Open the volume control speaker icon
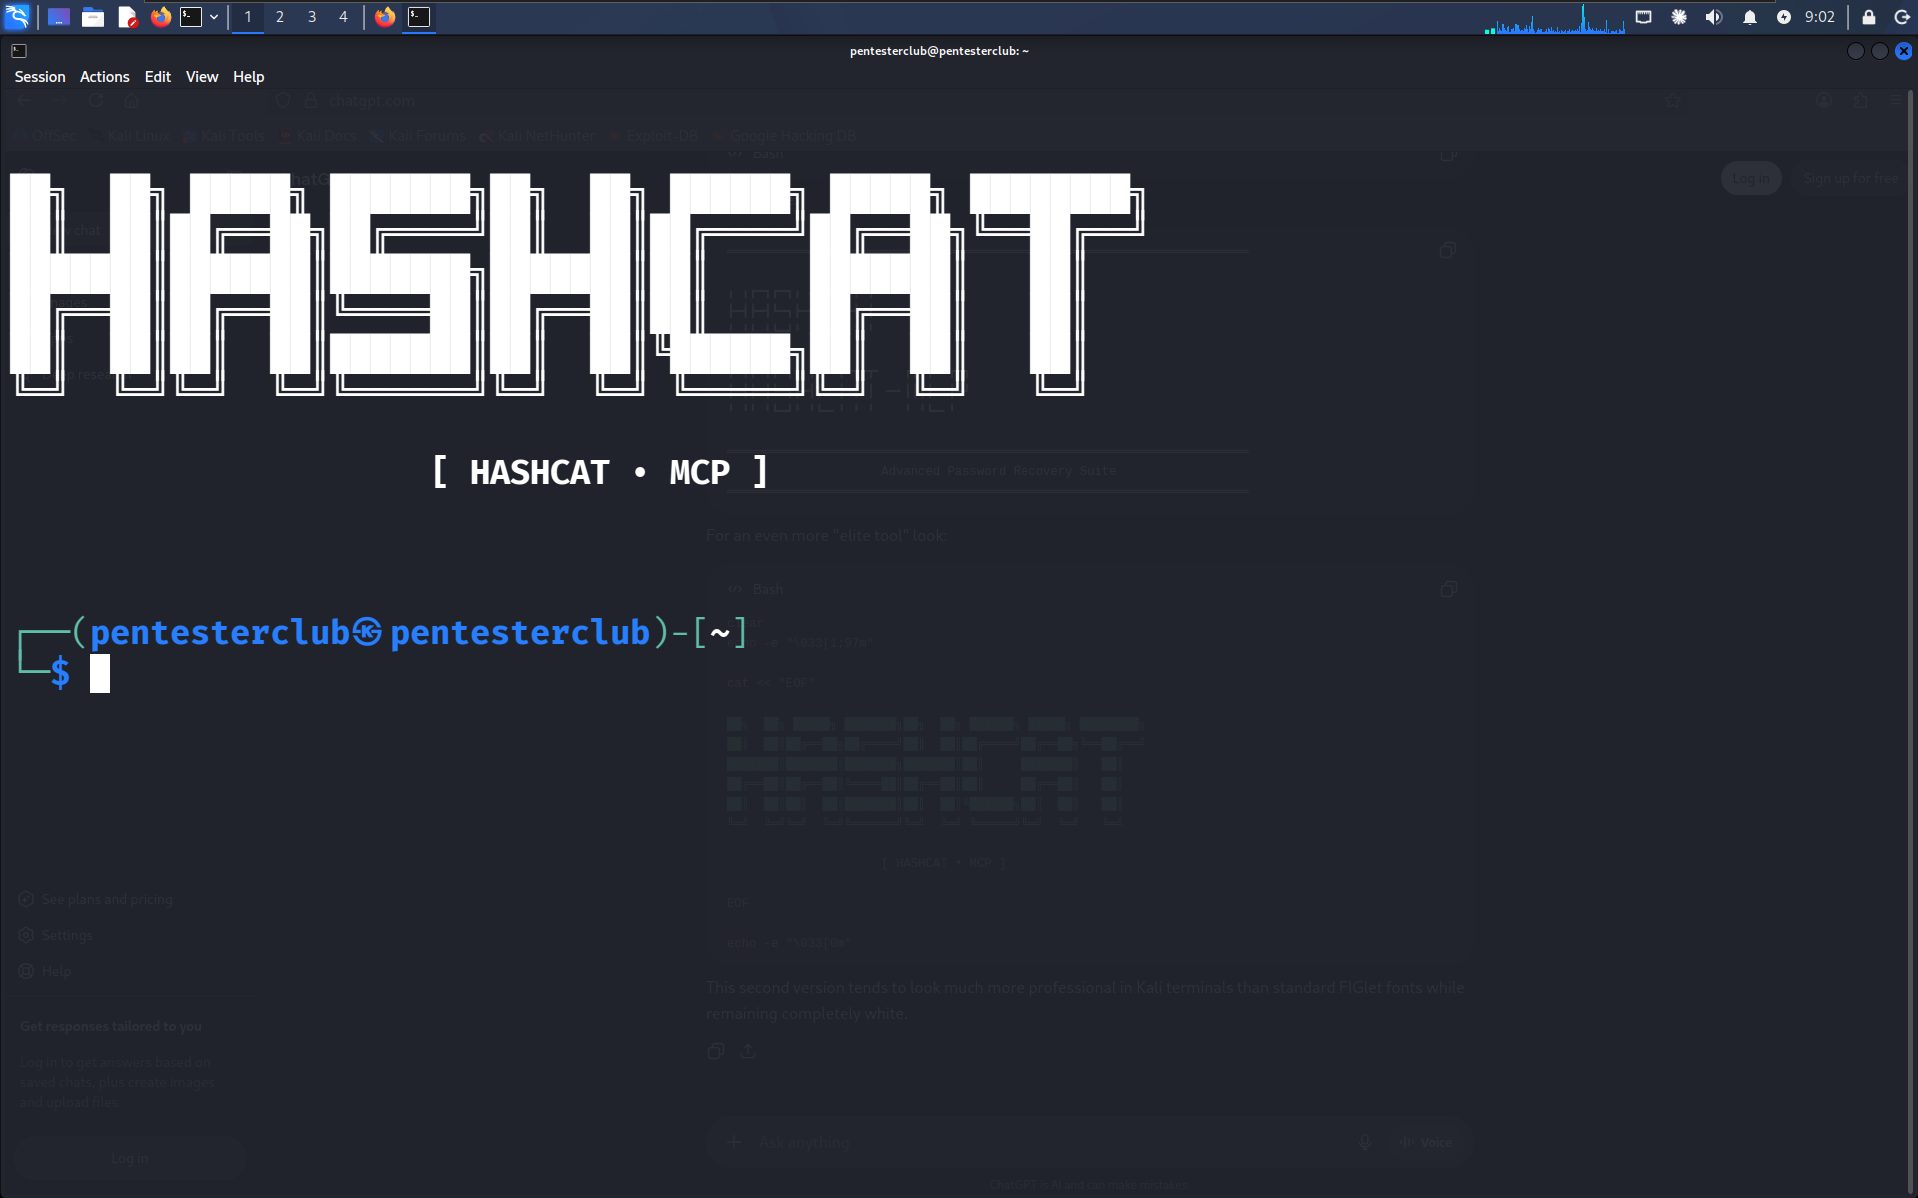This screenshot has height=1198, width=1918. (x=1714, y=17)
